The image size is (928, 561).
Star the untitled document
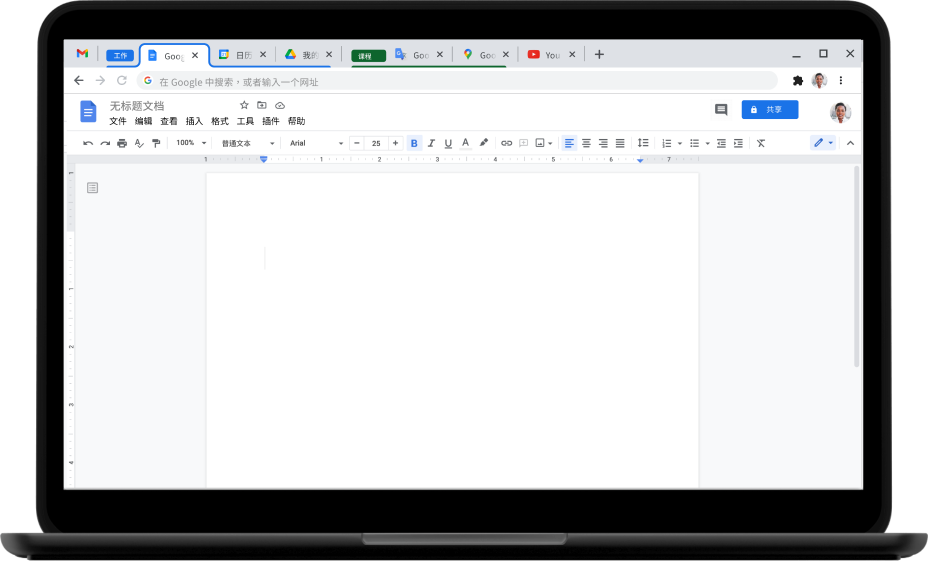pyautogui.click(x=244, y=105)
